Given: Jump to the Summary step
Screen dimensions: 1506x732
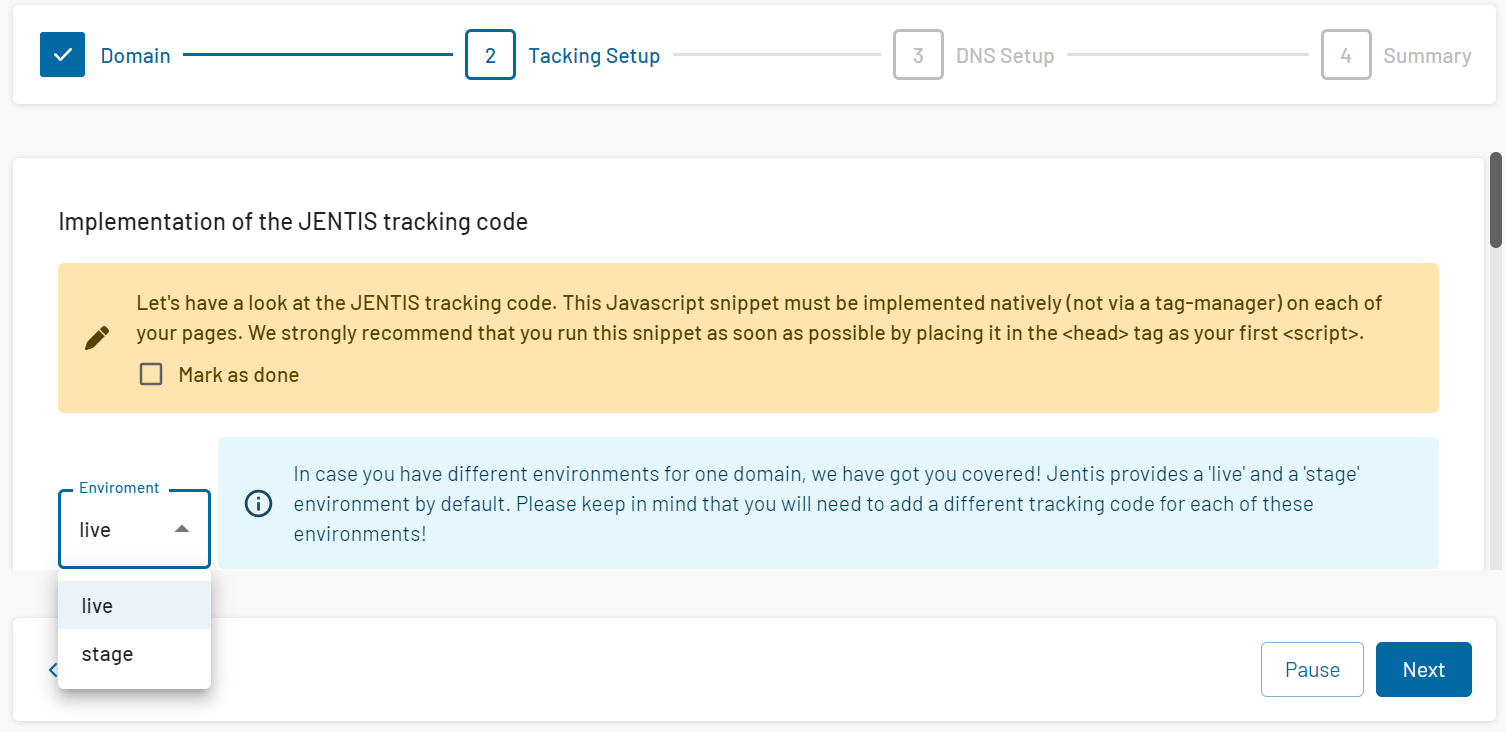Looking at the screenshot, I should [x=1427, y=56].
